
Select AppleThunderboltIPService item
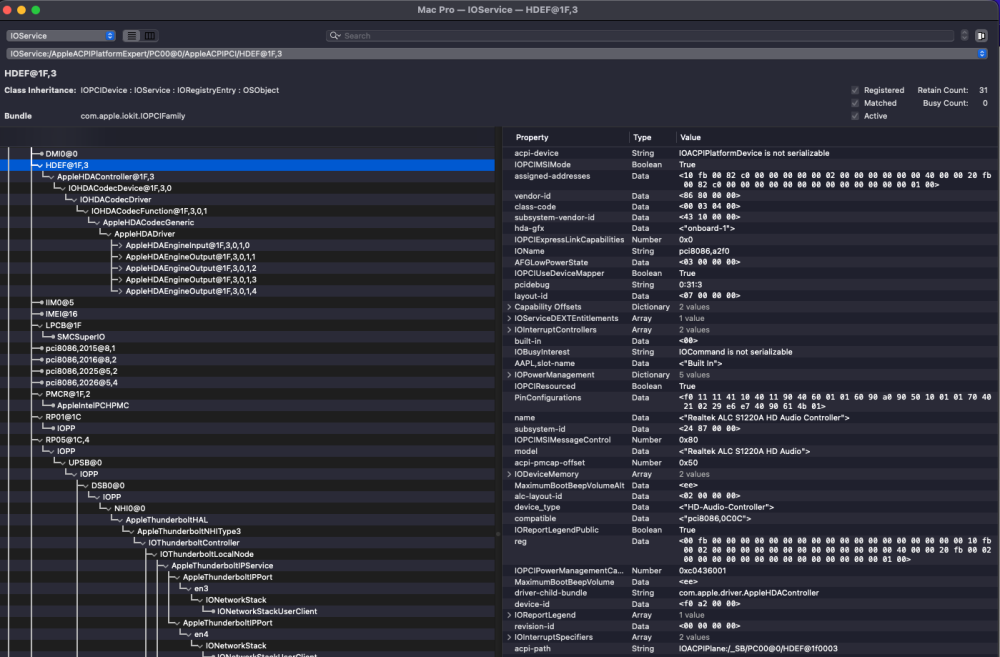coord(223,566)
